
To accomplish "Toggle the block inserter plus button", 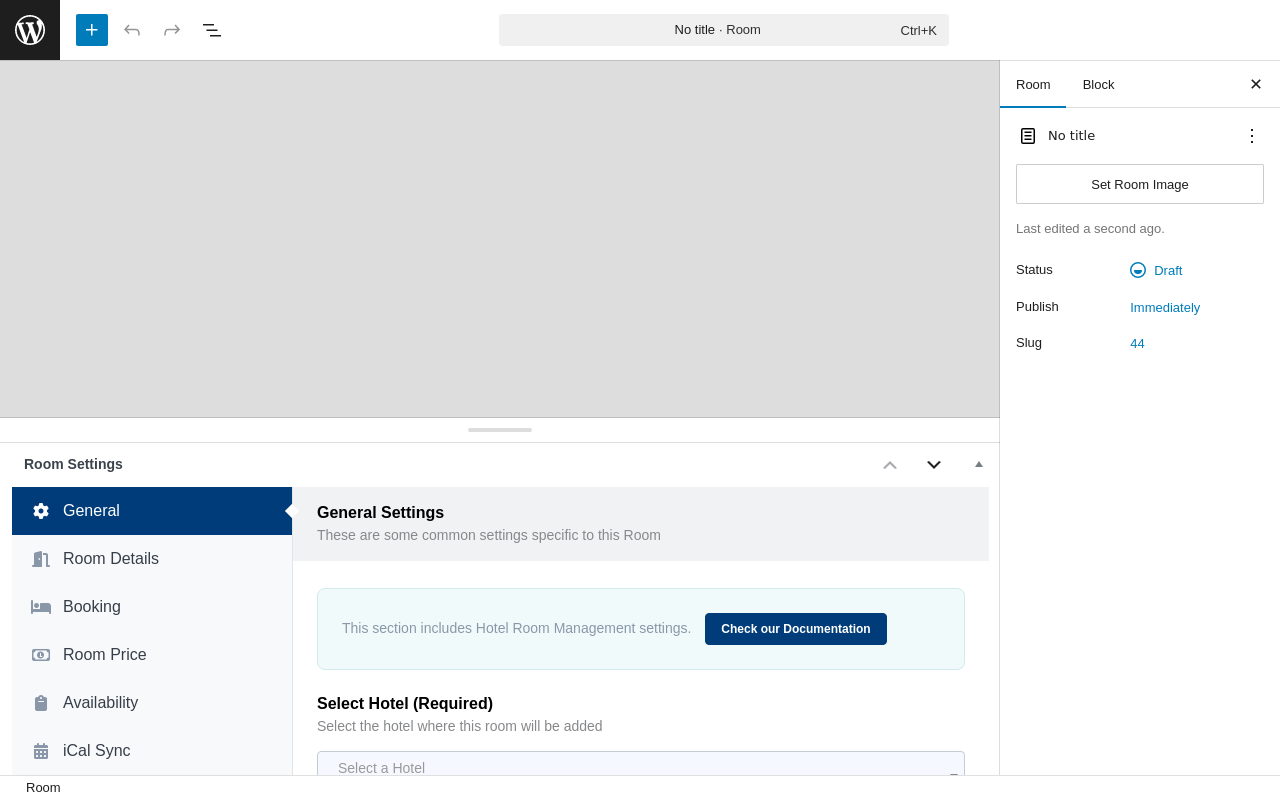I will [92, 30].
